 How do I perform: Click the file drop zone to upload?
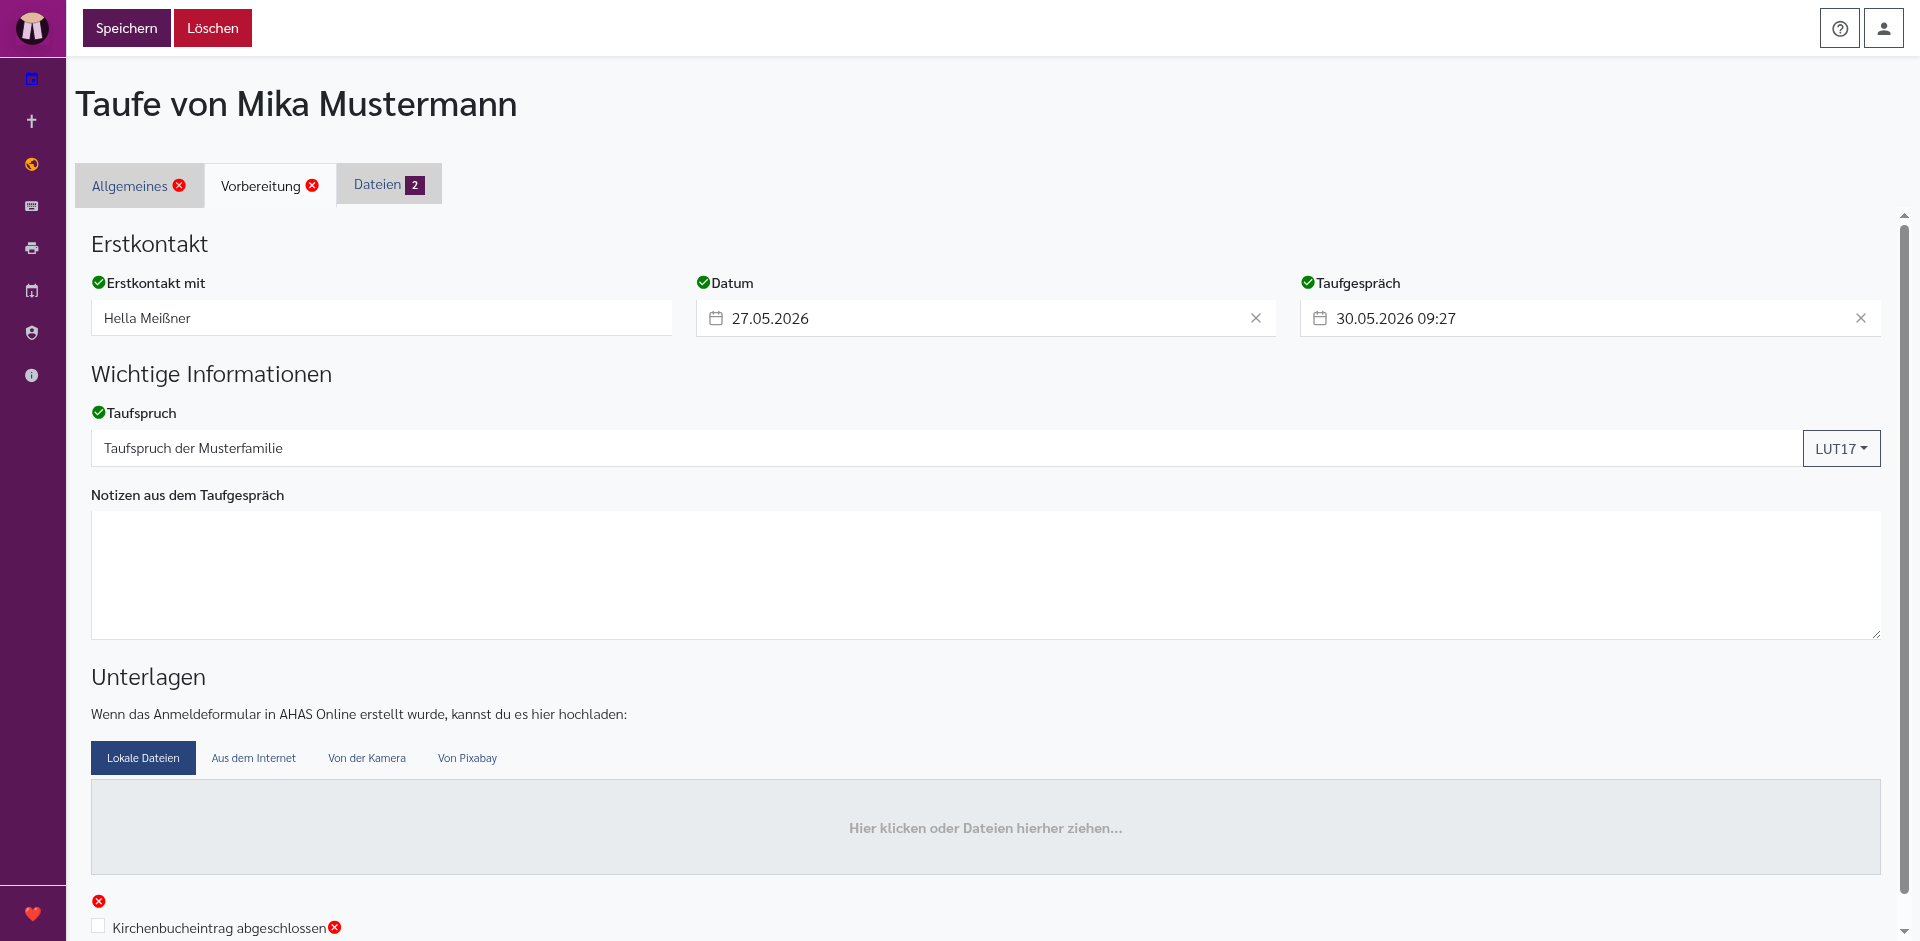(x=985, y=827)
